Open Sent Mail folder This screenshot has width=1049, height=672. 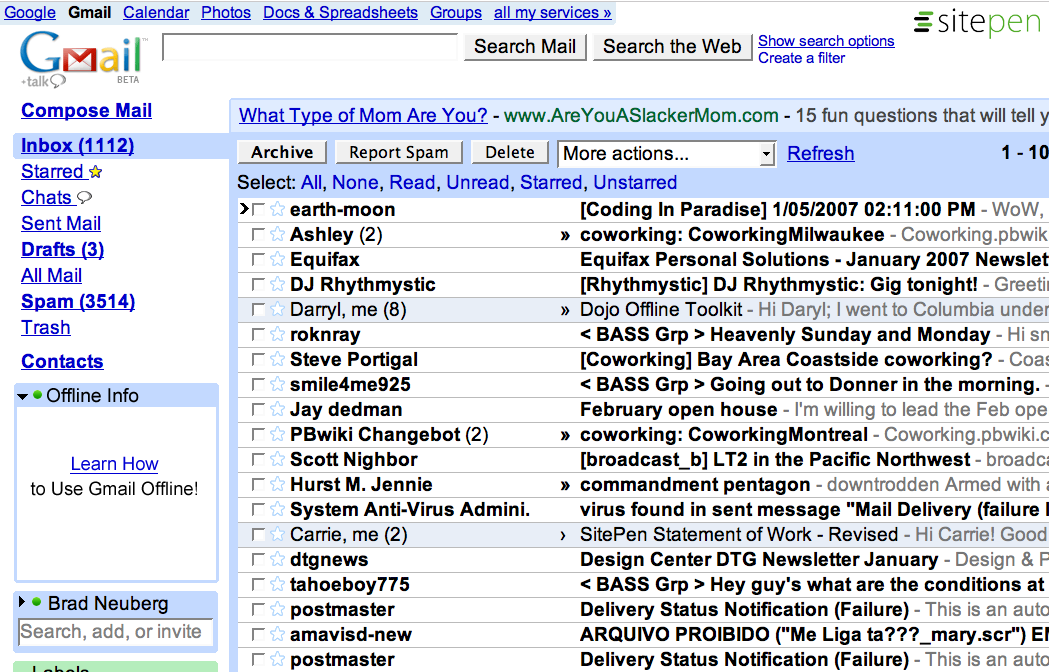[61, 224]
